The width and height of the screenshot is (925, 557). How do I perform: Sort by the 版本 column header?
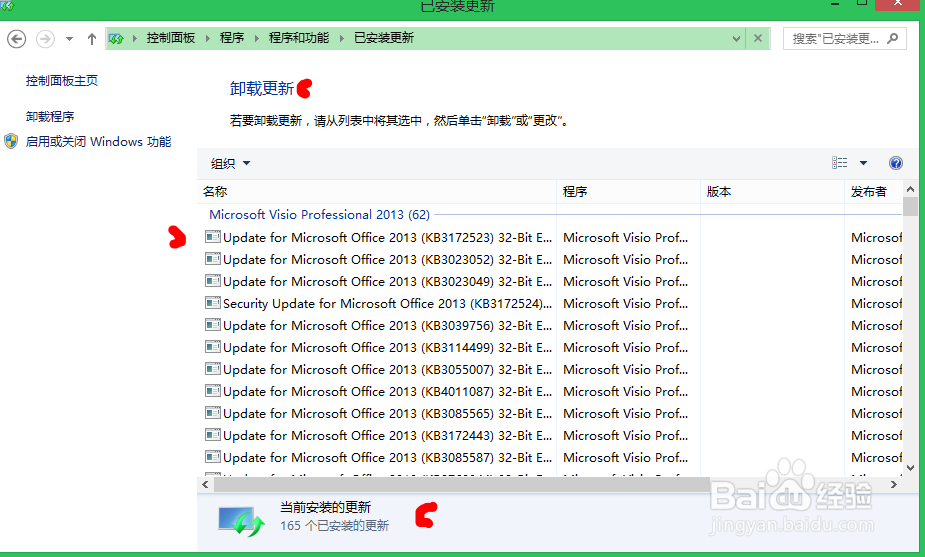(772, 192)
